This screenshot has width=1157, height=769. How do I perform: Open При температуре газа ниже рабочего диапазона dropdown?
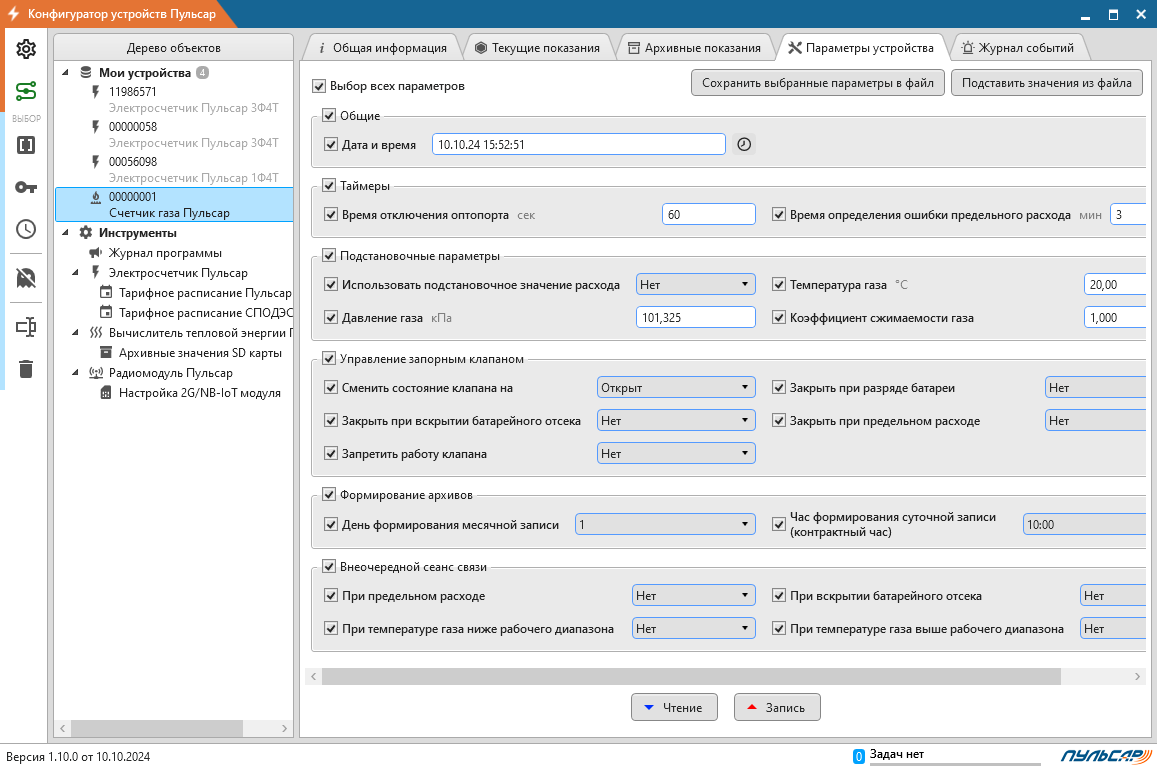coord(694,629)
